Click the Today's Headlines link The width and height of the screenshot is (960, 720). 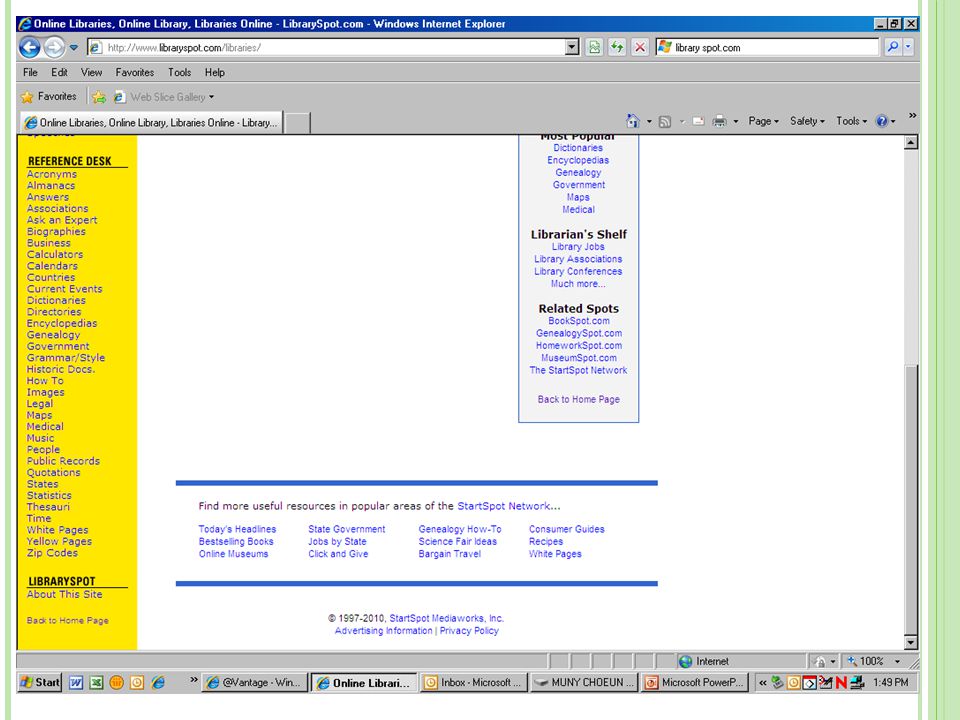[237, 529]
